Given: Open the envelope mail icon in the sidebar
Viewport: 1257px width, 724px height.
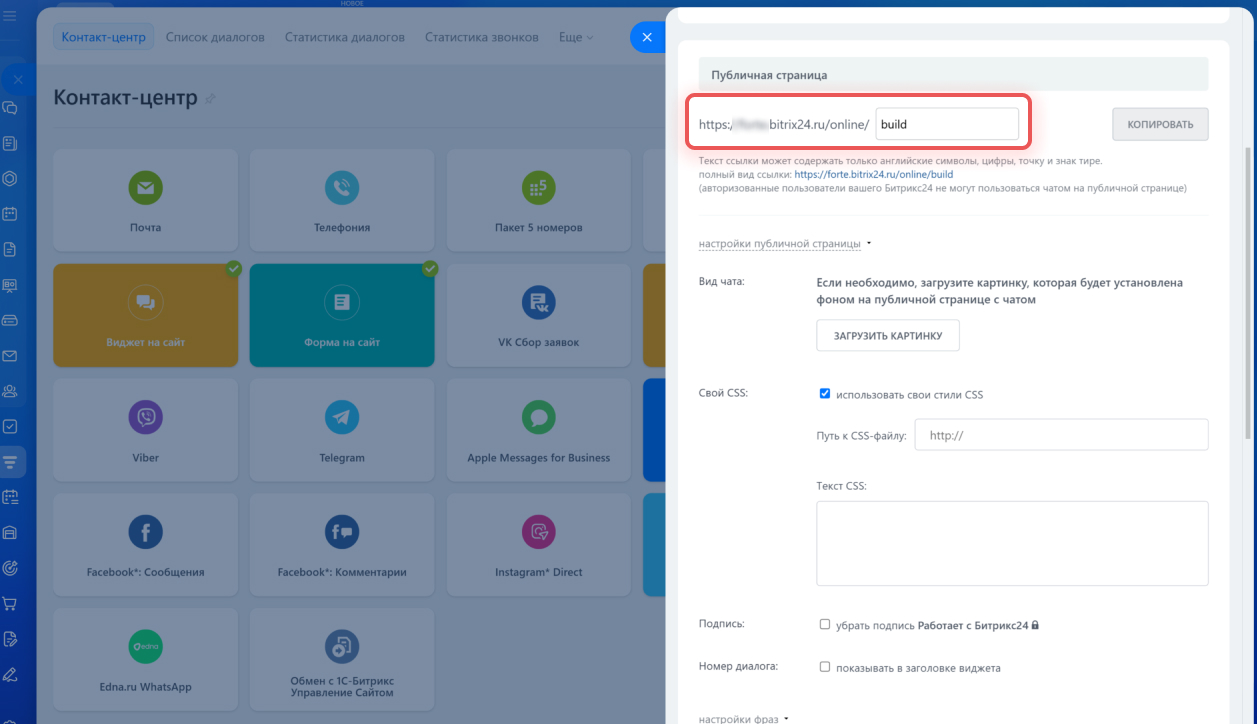Looking at the screenshot, I should pyautogui.click(x=10, y=356).
